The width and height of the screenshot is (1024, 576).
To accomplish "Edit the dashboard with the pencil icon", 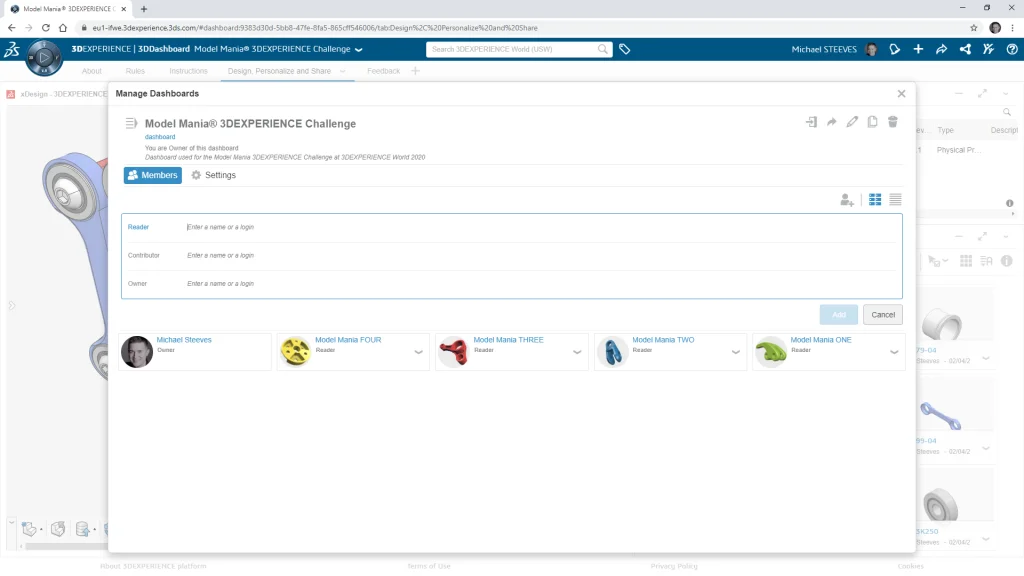I will (x=852, y=122).
